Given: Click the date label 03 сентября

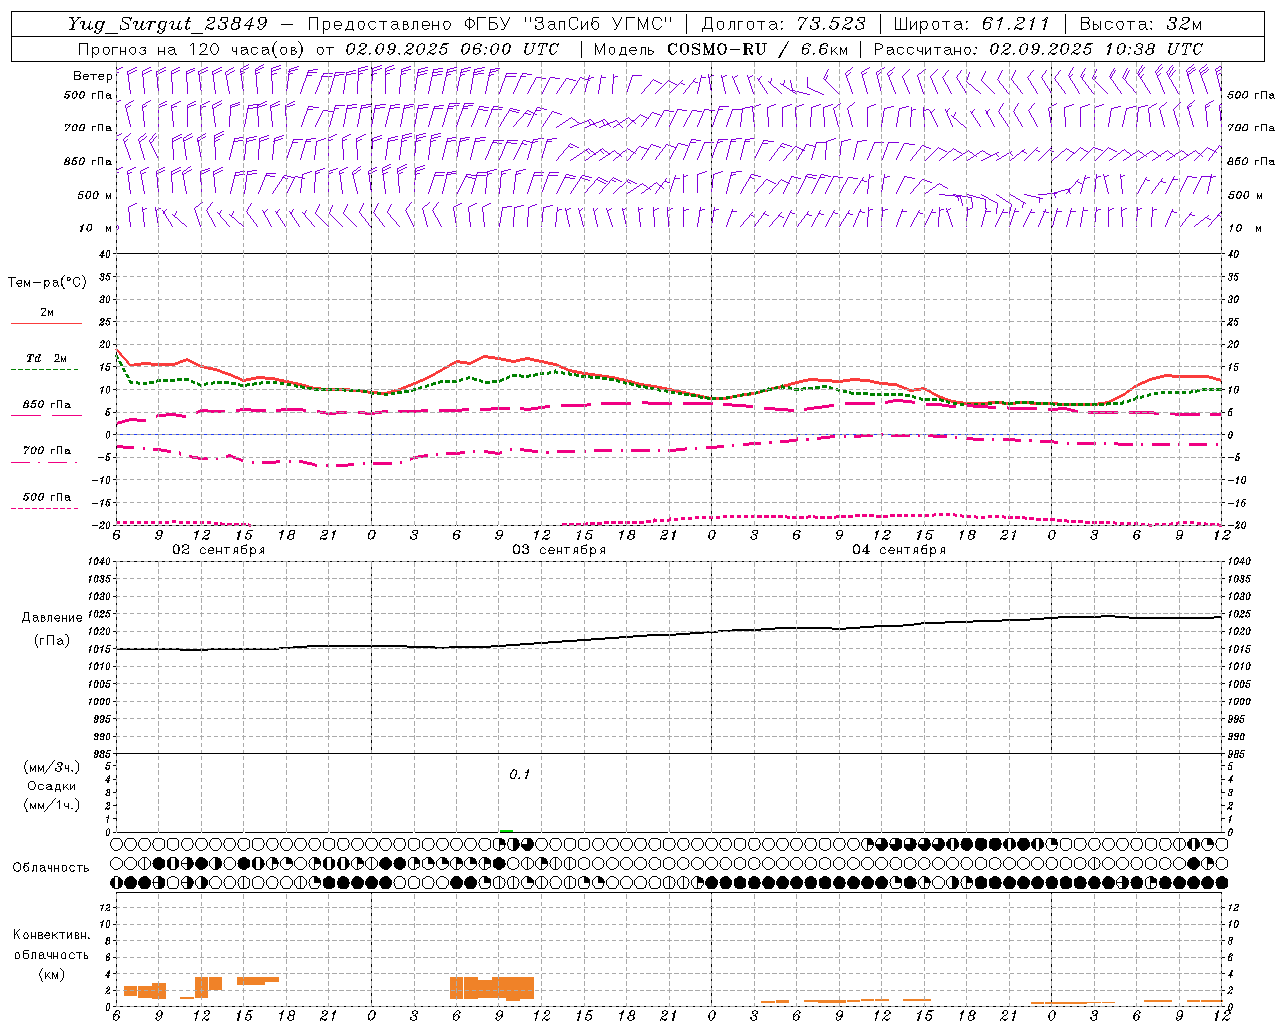Looking at the screenshot, I should pos(559,550).
